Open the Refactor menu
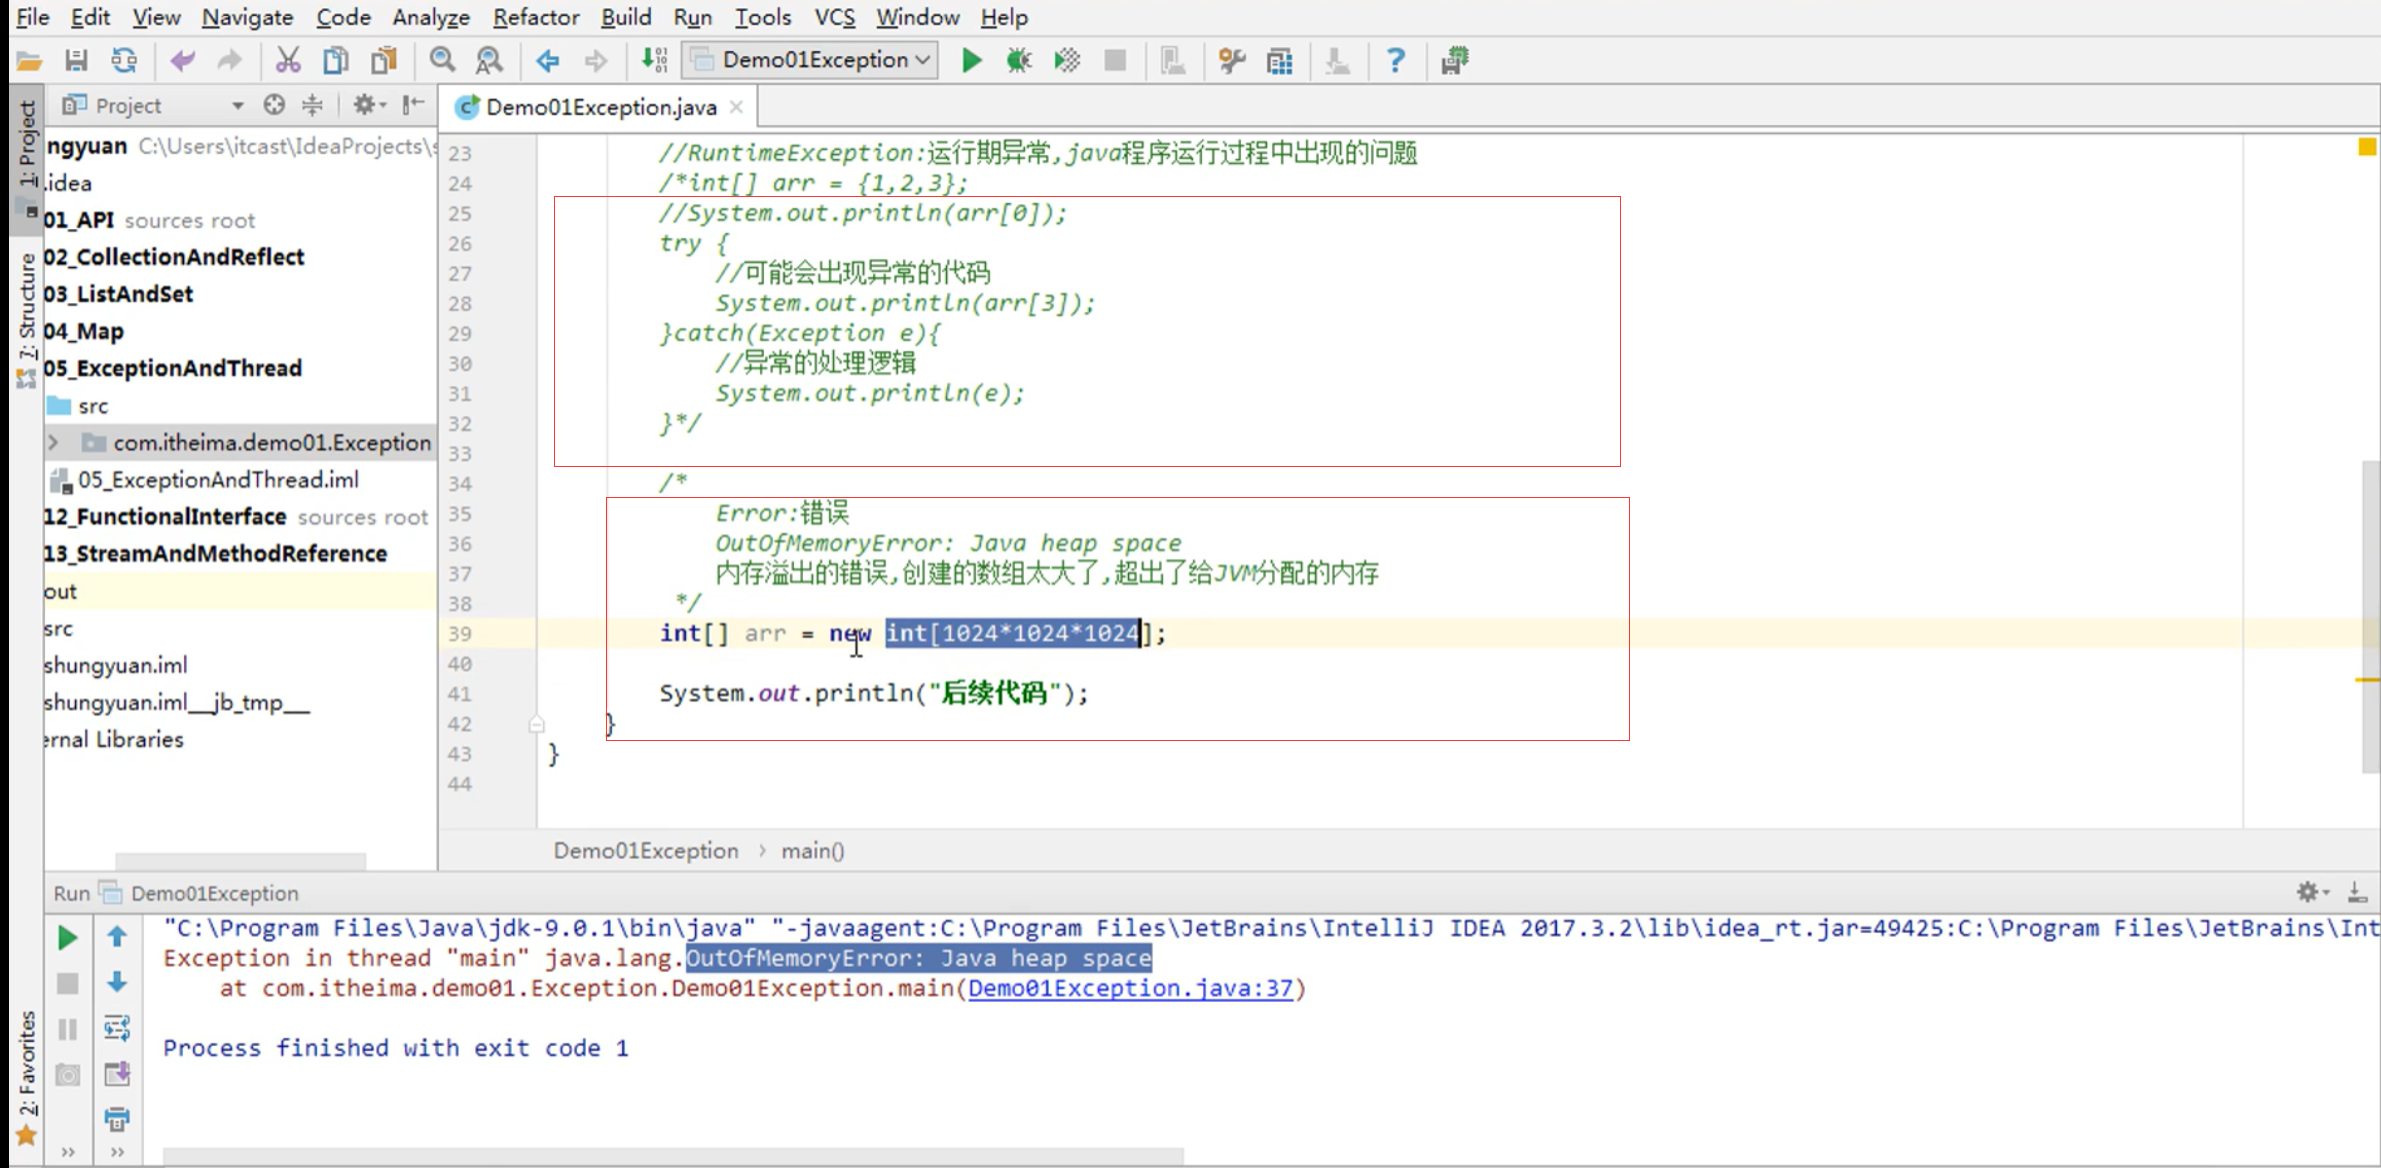 point(535,17)
